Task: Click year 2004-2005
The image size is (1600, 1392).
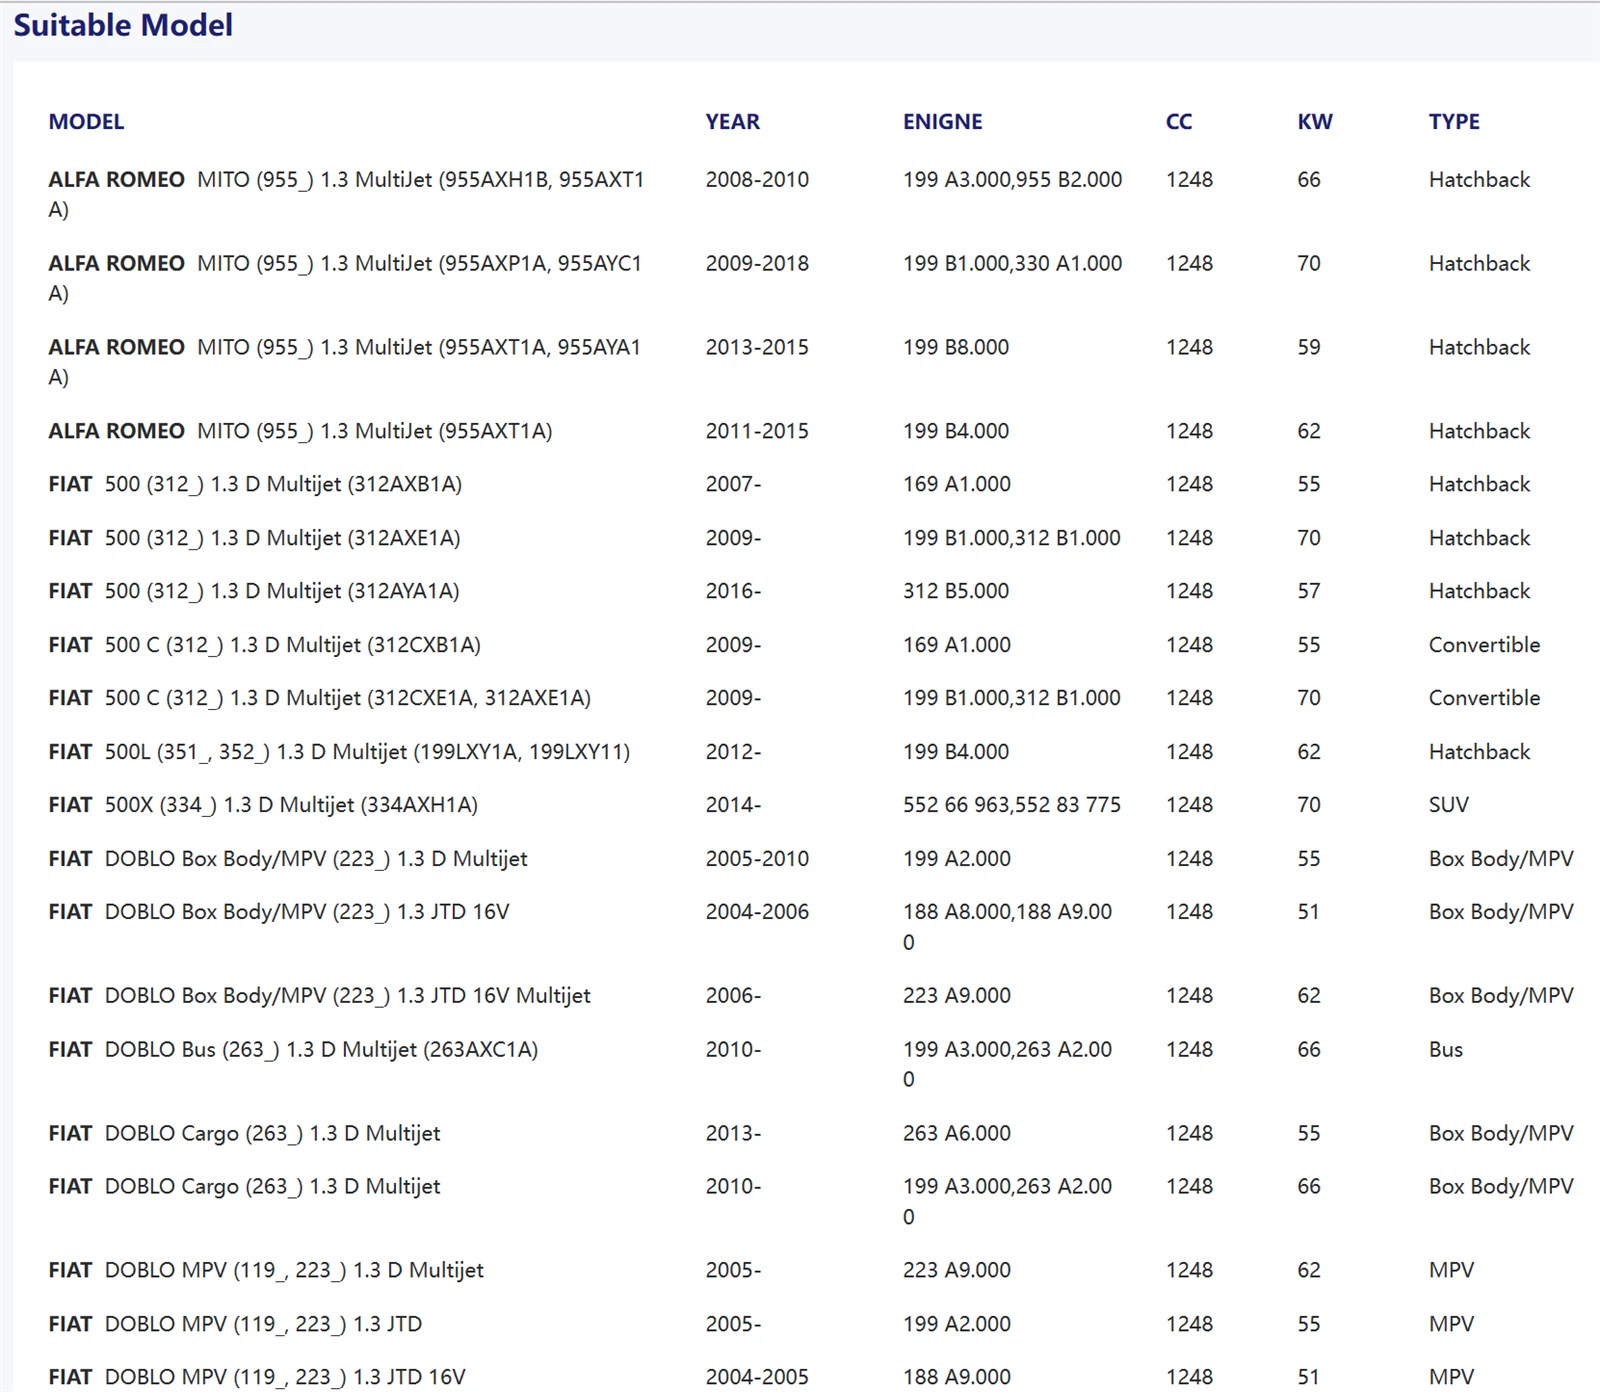Action: coord(757,1378)
